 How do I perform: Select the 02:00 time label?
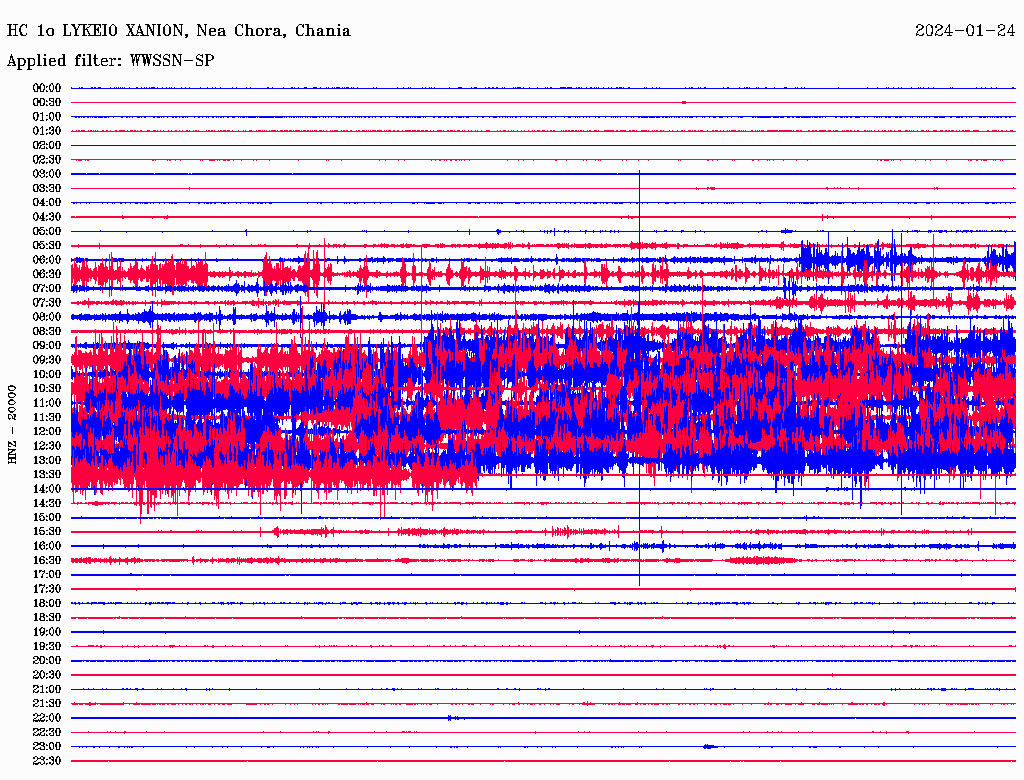(x=47, y=146)
